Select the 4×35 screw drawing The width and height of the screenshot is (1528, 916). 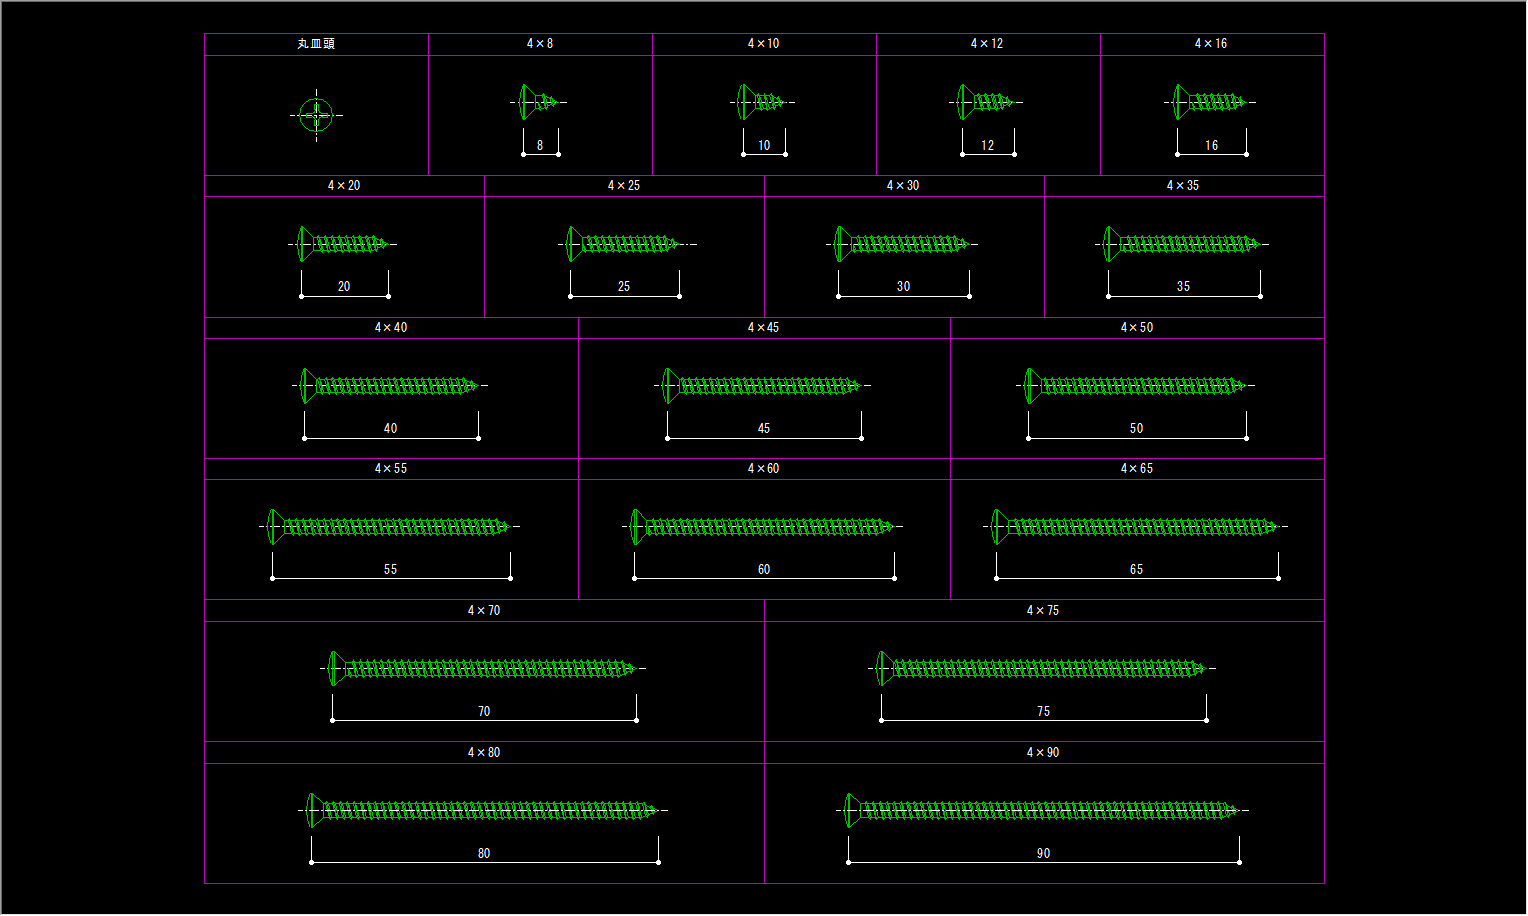[x=1182, y=244]
